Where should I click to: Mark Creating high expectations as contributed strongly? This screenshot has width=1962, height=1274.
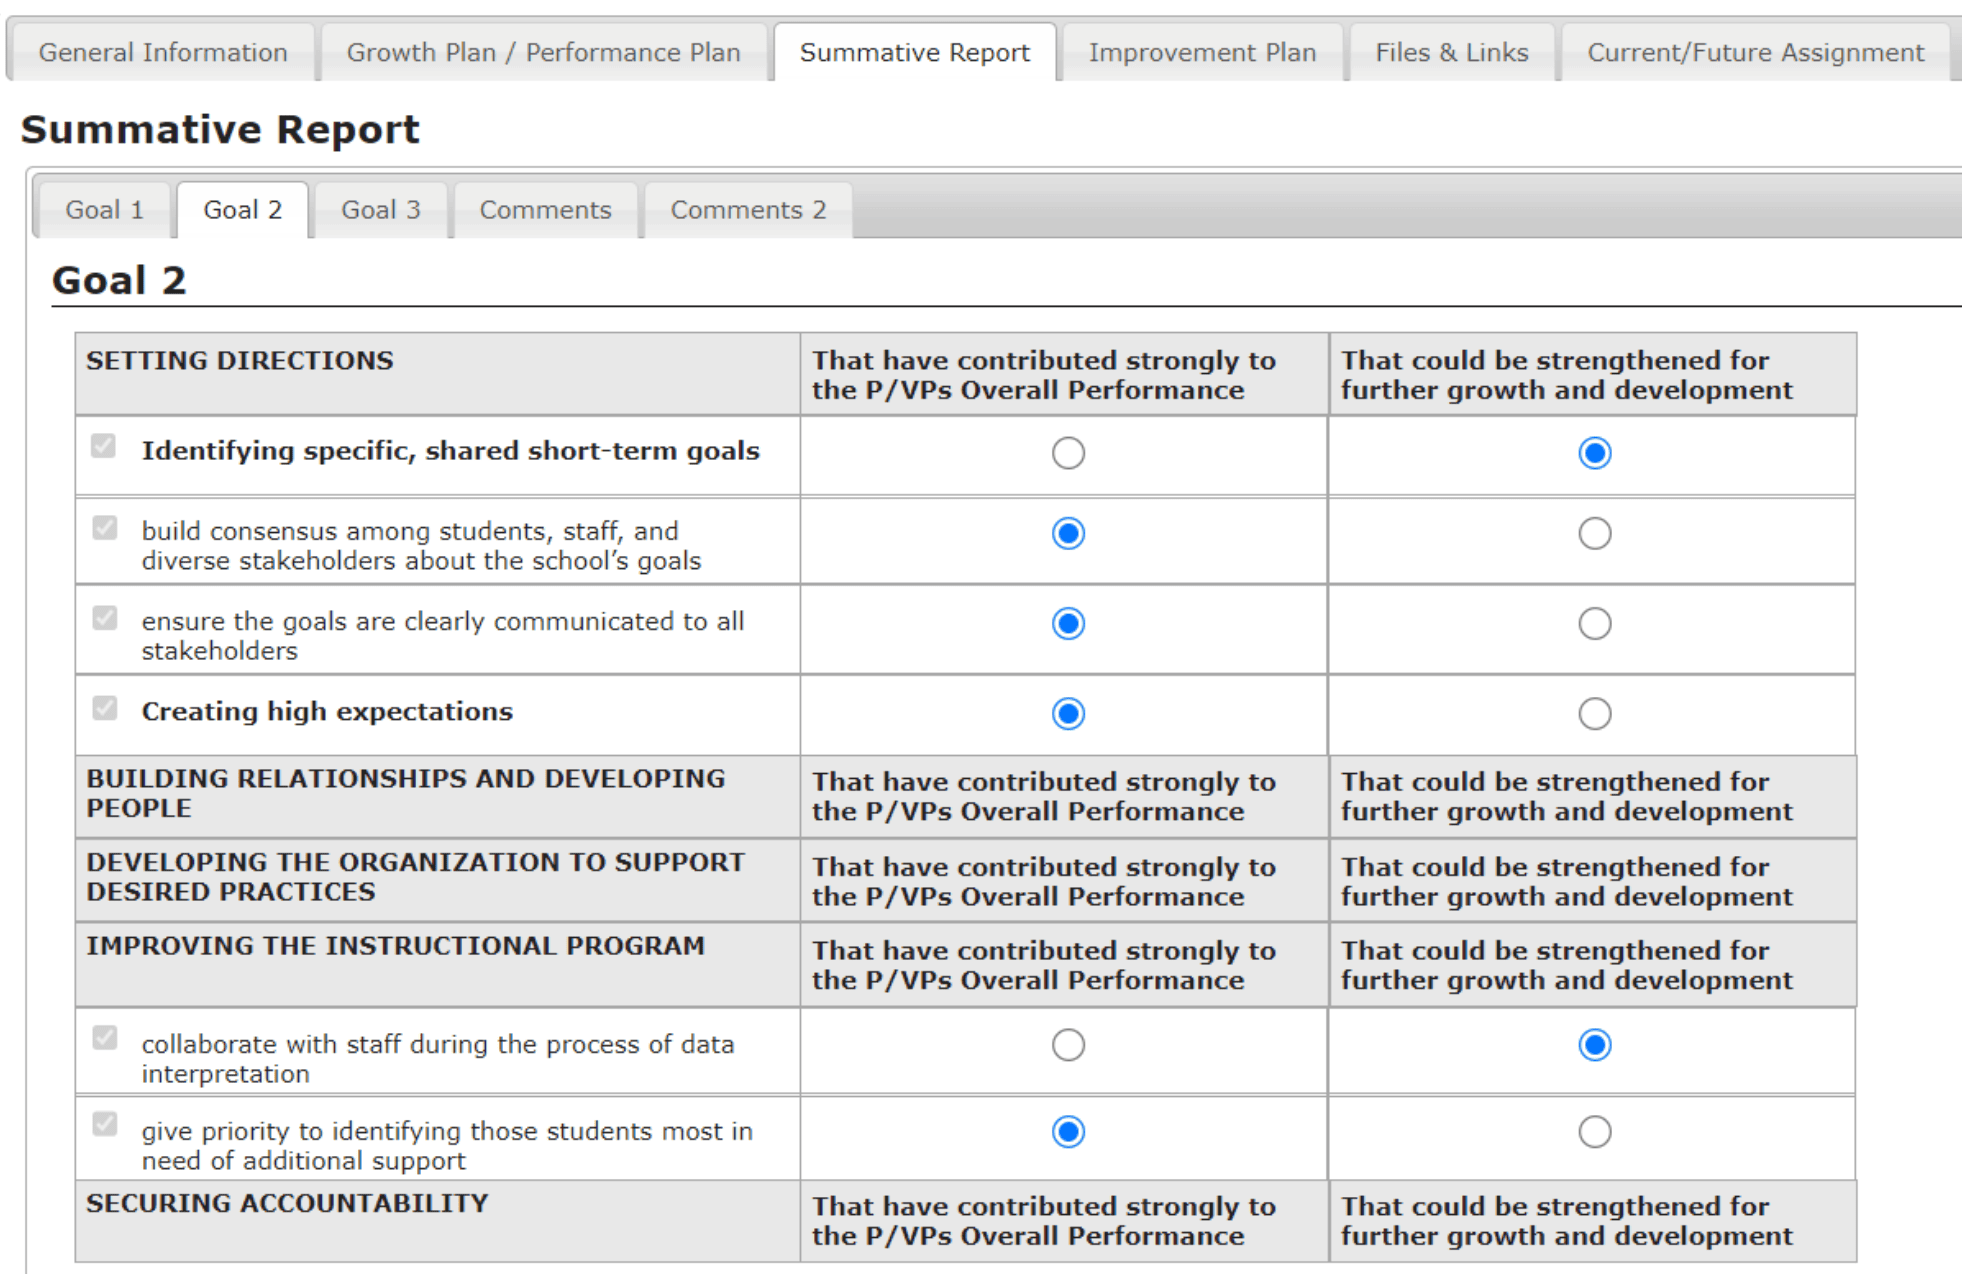(x=1068, y=713)
